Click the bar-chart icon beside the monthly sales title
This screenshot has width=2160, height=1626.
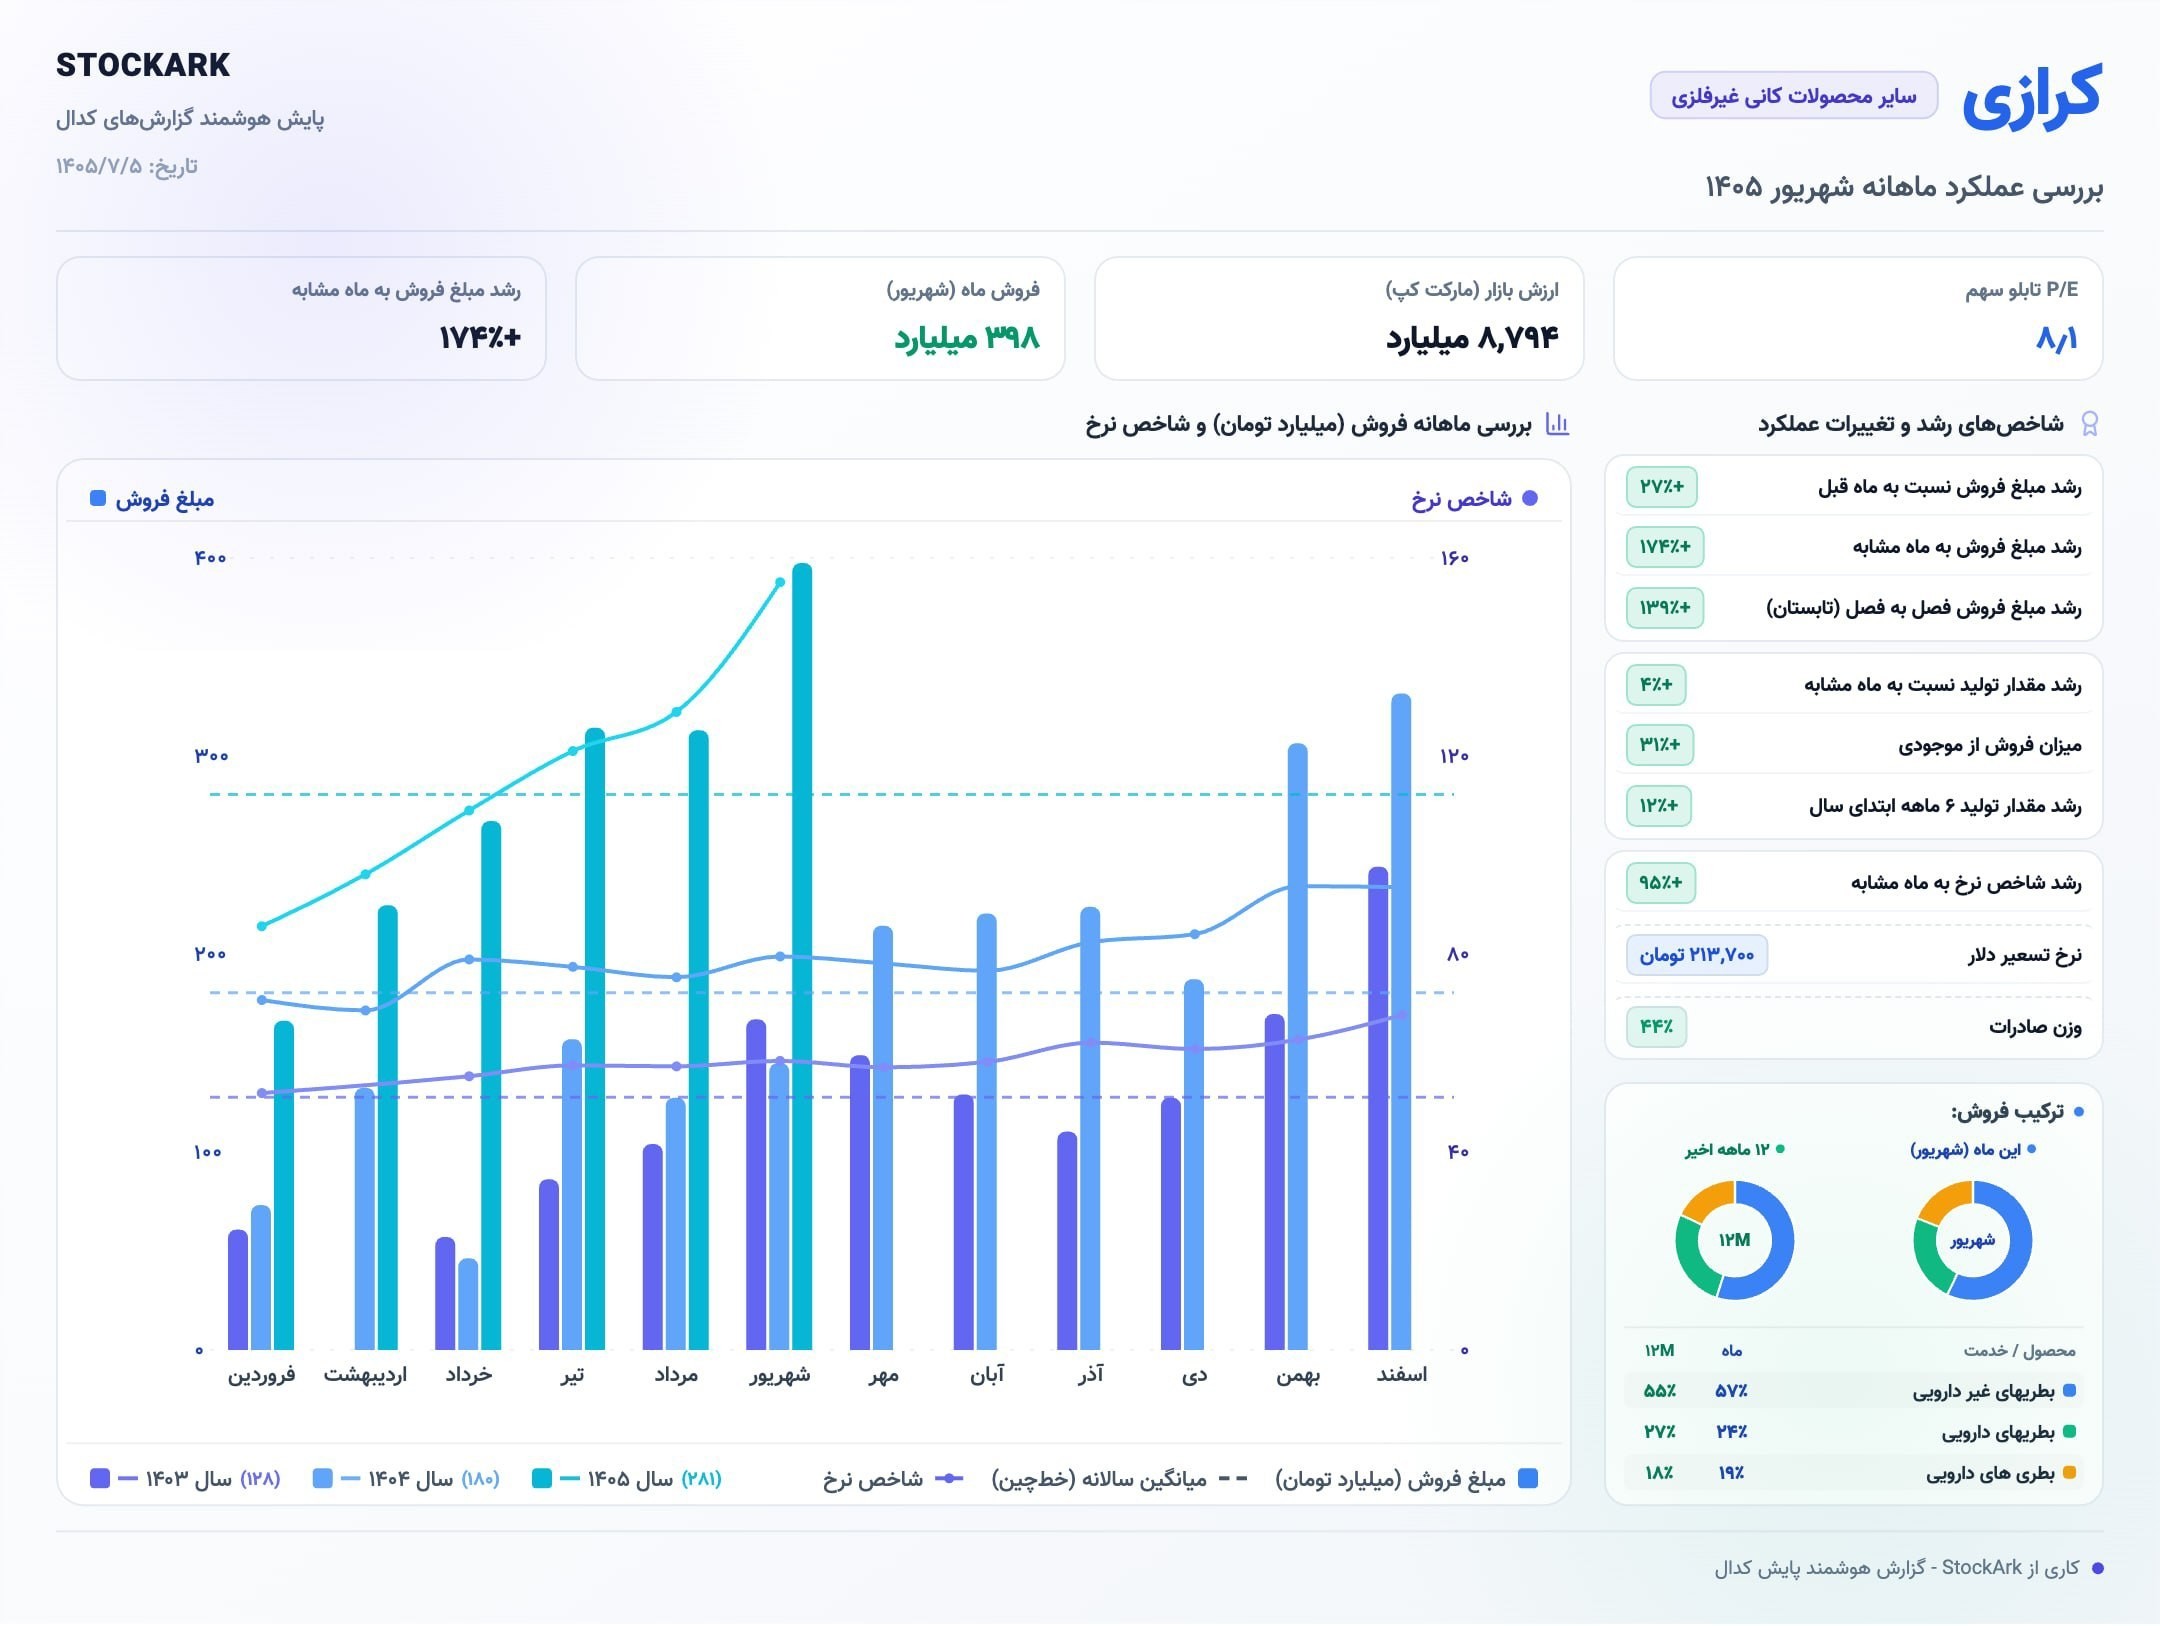tap(1557, 424)
